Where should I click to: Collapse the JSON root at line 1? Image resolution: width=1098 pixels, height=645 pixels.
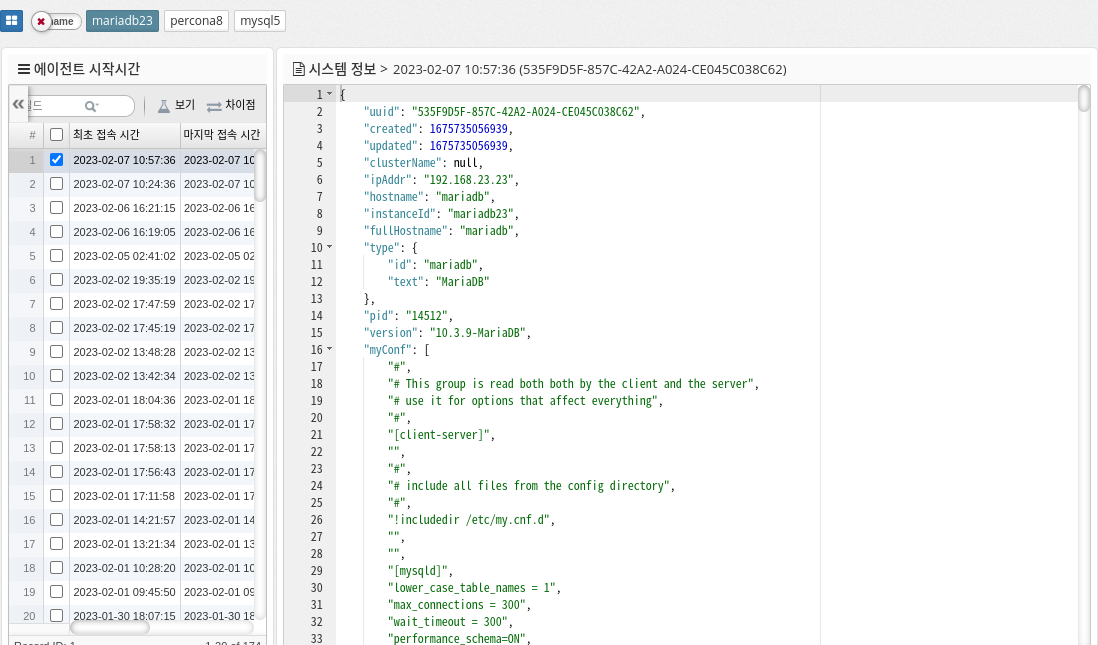[x=330, y=94]
